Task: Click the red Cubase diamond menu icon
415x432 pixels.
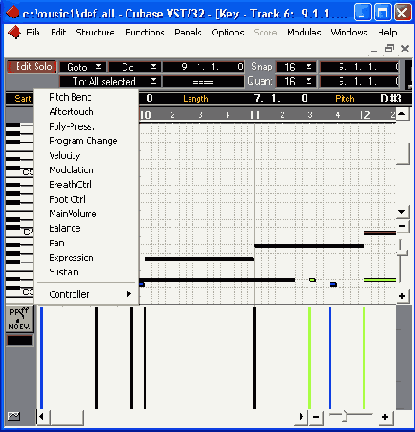Action: tap(14, 32)
